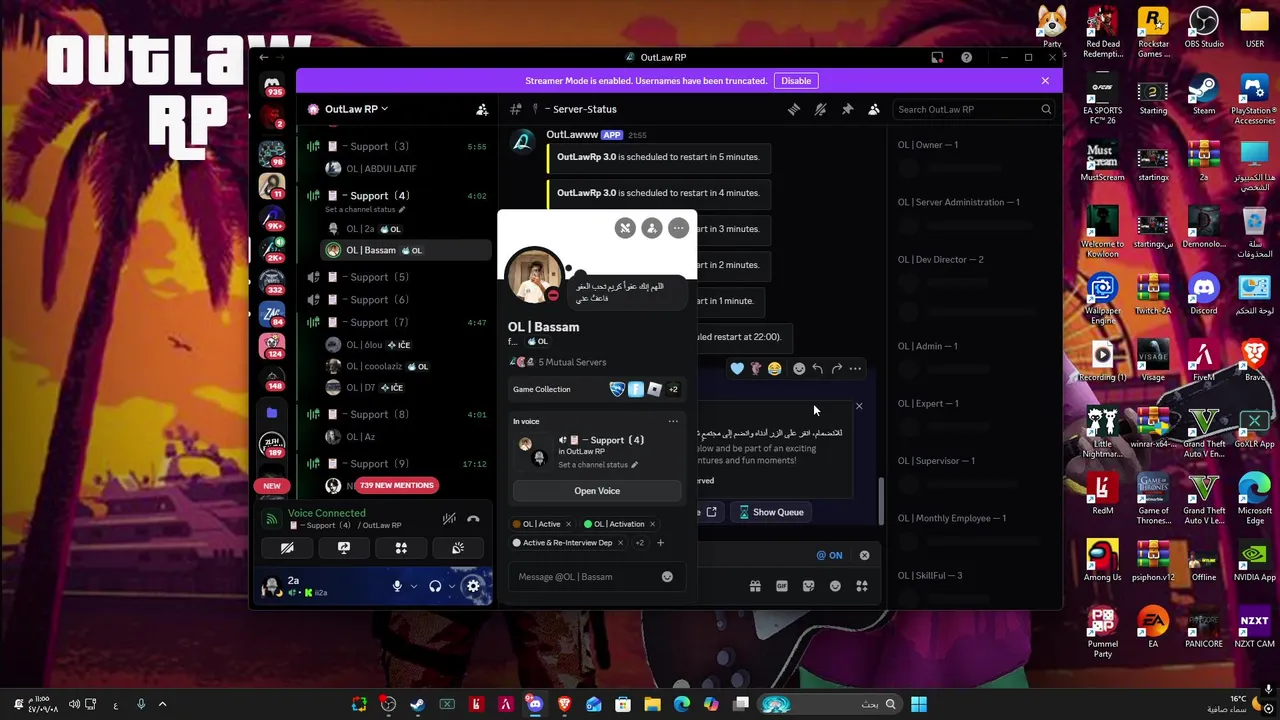Turn on camera in voice panel
Screen dimensions: 1280x720
coord(287,548)
